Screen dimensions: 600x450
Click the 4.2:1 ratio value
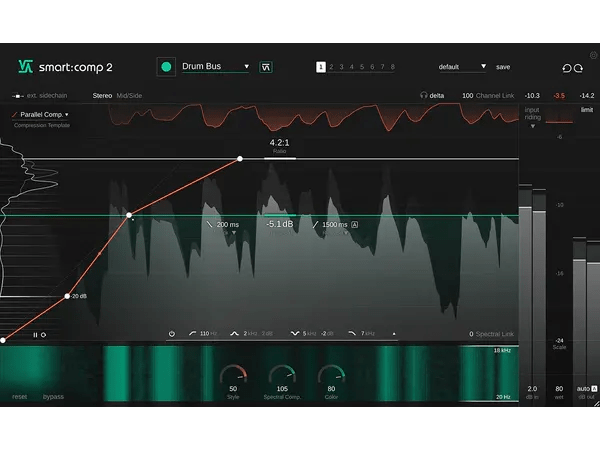pyautogui.click(x=279, y=143)
